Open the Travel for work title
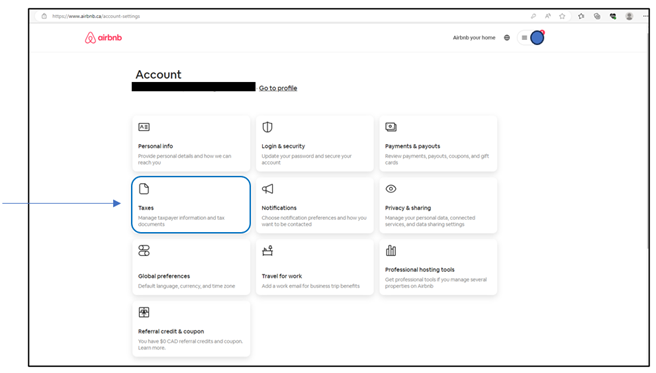 [x=282, y=276]
